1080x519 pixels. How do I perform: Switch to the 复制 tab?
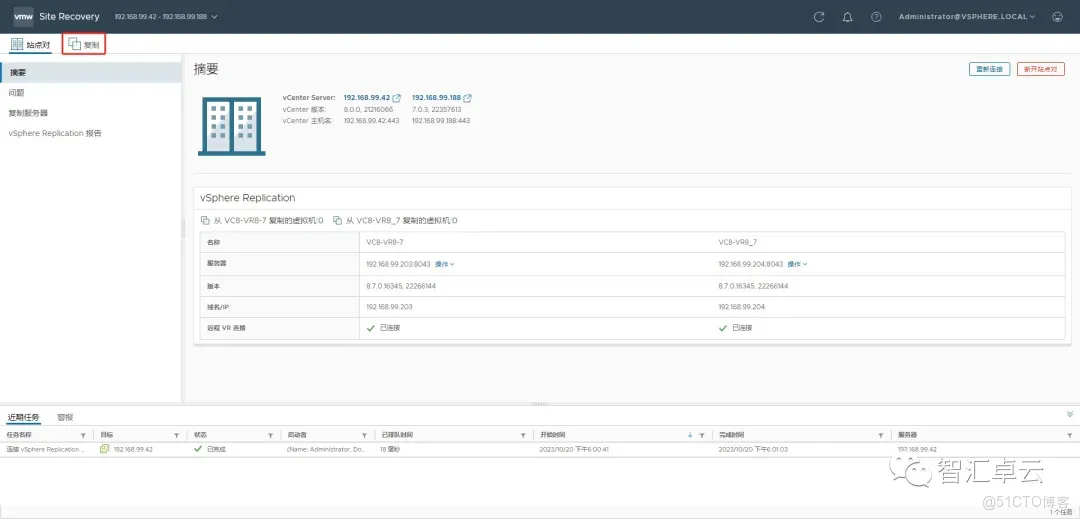point(84,45)
